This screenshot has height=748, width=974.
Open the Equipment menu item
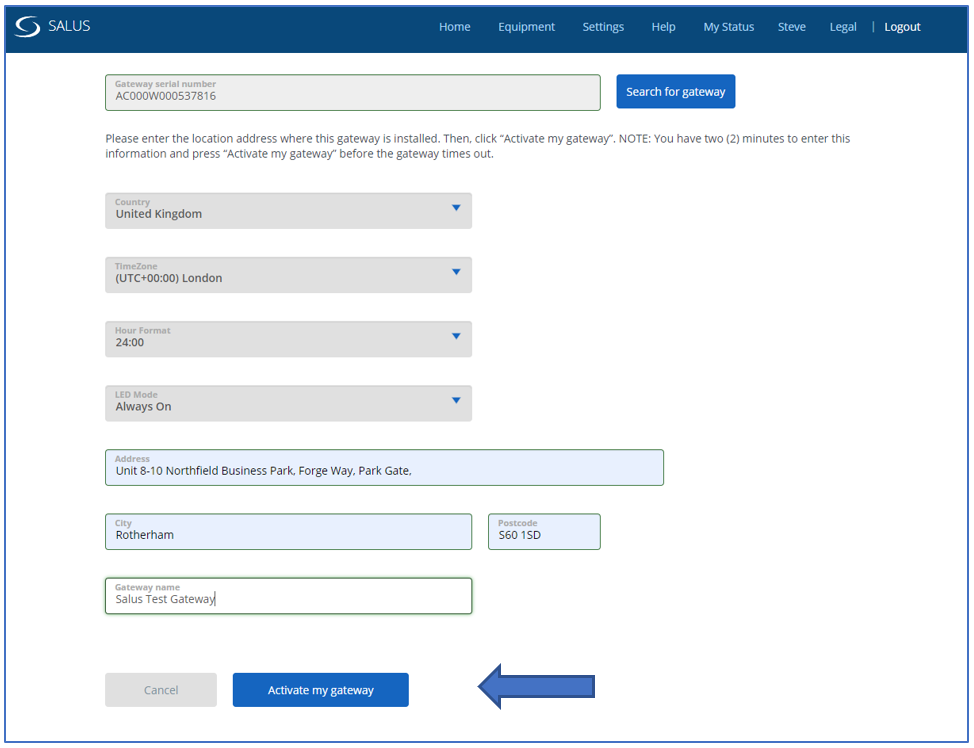526,27
